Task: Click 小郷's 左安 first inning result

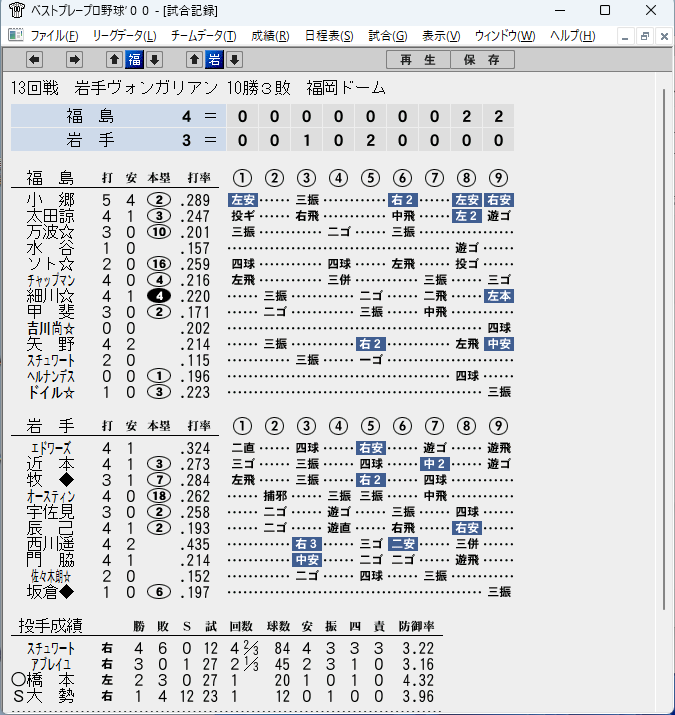Action: (243, 200)
